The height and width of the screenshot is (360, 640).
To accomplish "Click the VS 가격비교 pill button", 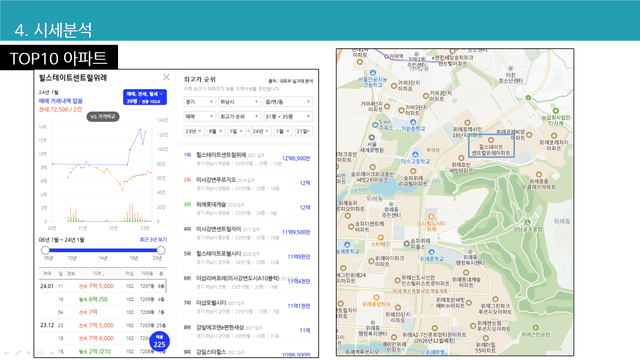I will point(103,117).
